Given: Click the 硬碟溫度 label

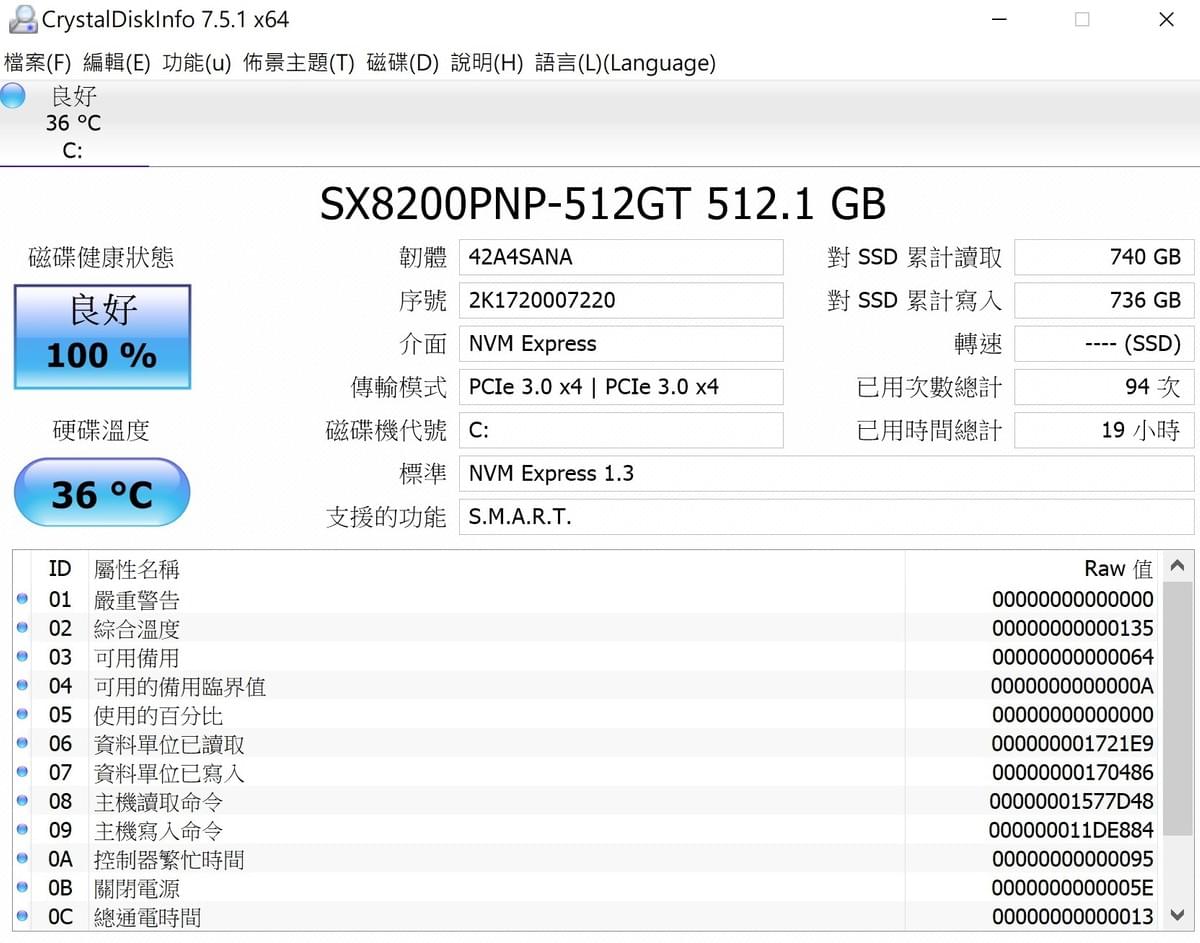Looking at the screenshot, I should (101, 431).
